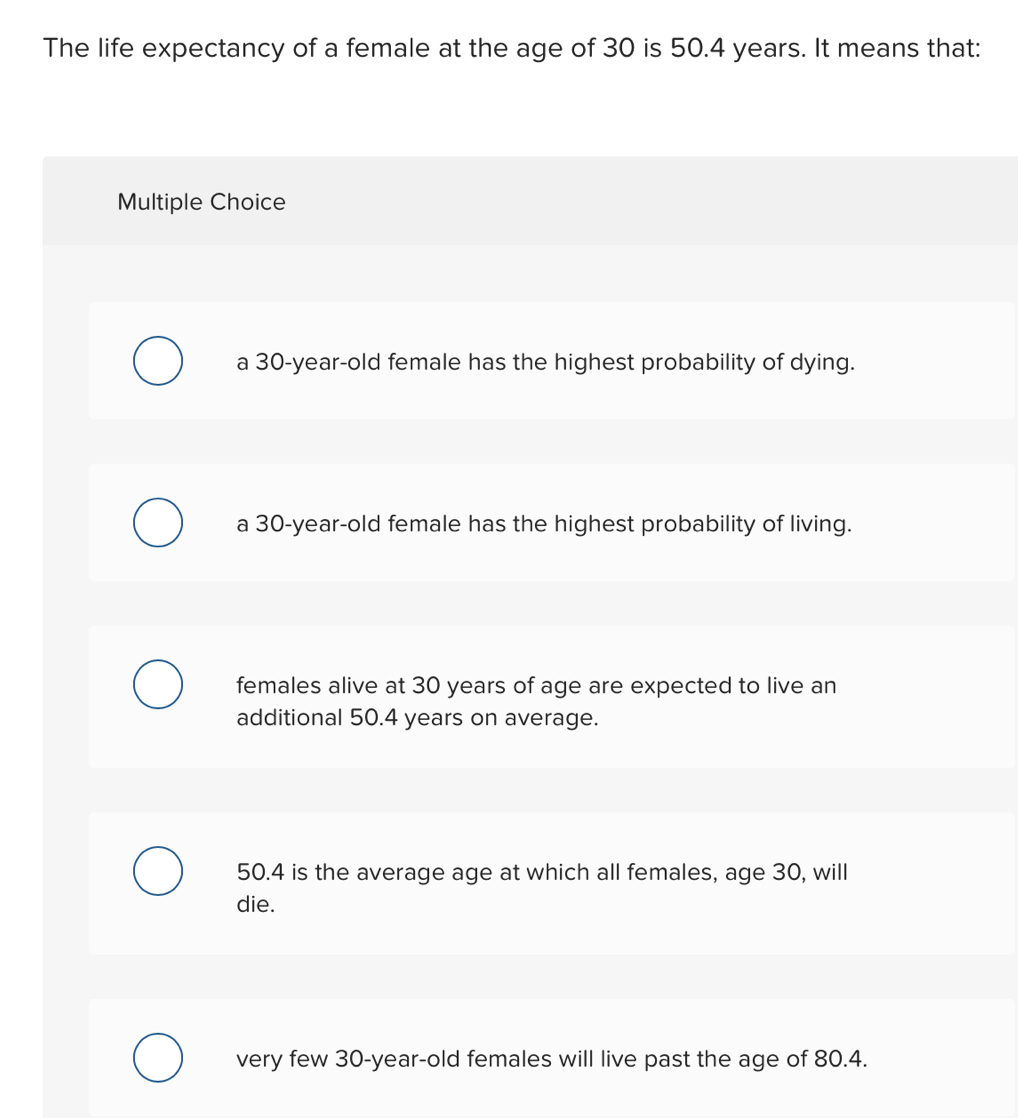Mark radio for 'very few 30-year-old females'

158,1059
